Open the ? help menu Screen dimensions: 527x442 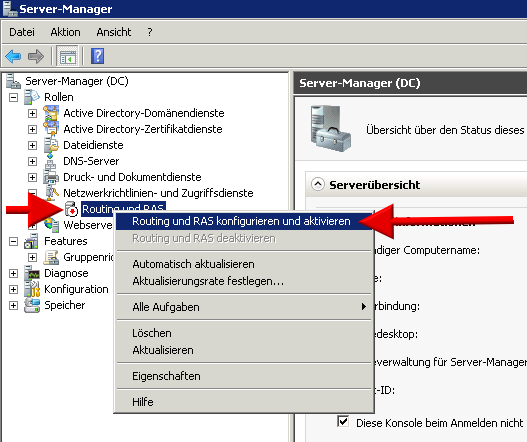pos(150,32)
